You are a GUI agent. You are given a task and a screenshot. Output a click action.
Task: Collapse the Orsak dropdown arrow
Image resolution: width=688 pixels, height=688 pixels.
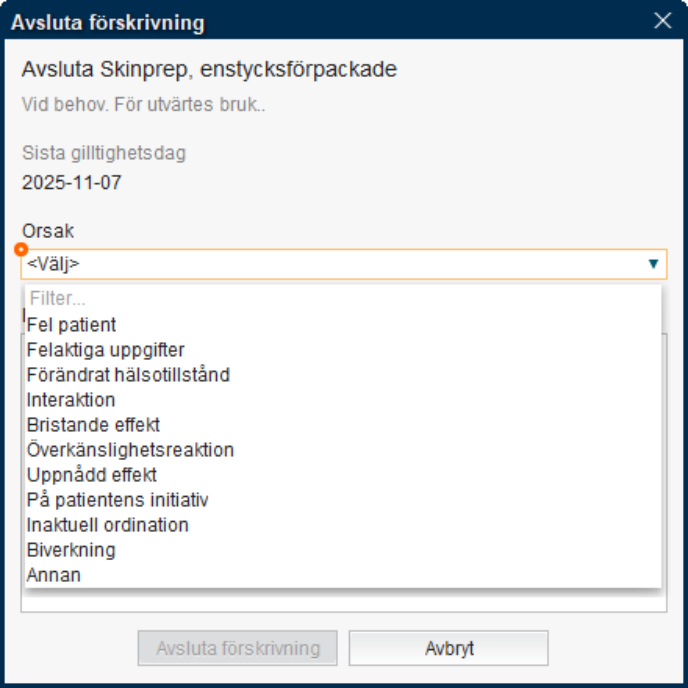[653, 264]
